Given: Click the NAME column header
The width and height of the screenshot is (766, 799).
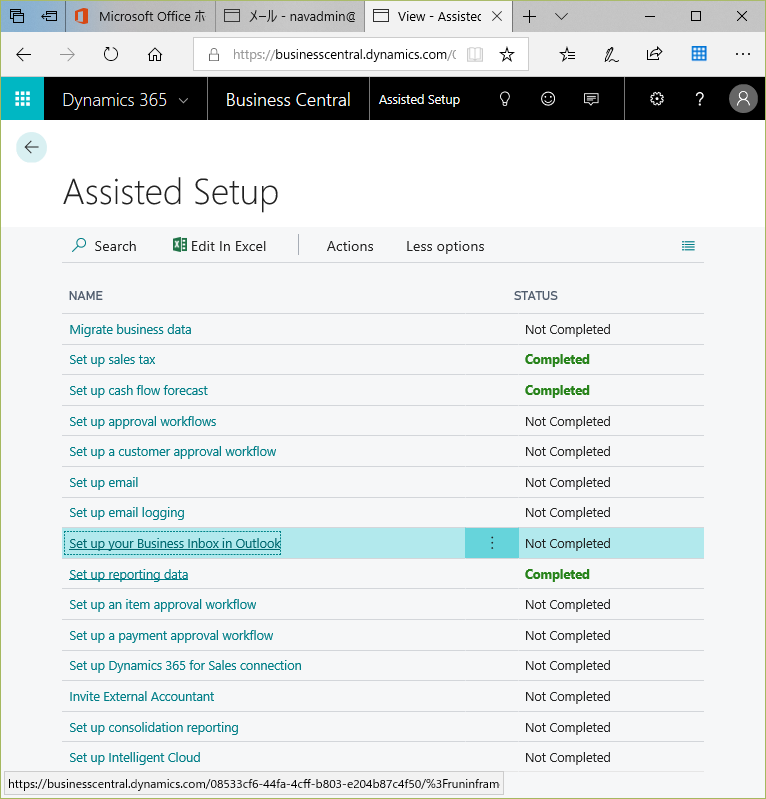Looking at the screenshot, I should point(86,296).
